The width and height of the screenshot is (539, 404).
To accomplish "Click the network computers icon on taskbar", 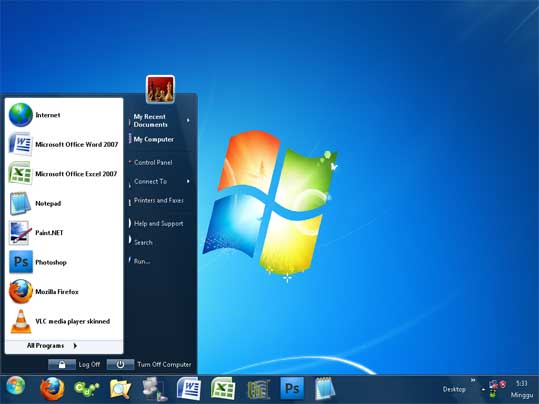I will coord(154,389).
